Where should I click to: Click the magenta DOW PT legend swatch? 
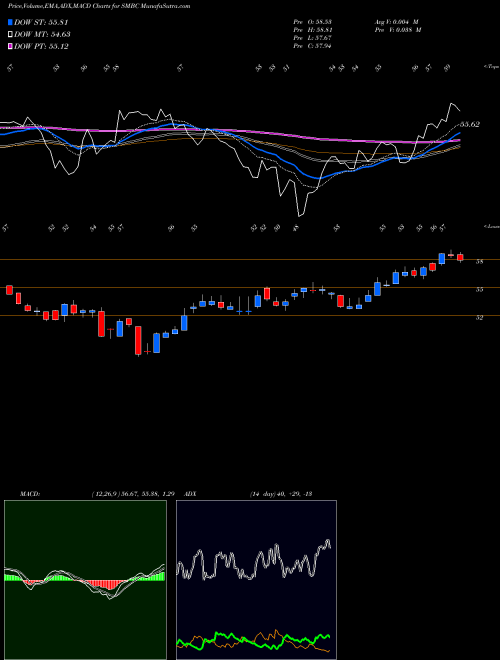(10, 46)
